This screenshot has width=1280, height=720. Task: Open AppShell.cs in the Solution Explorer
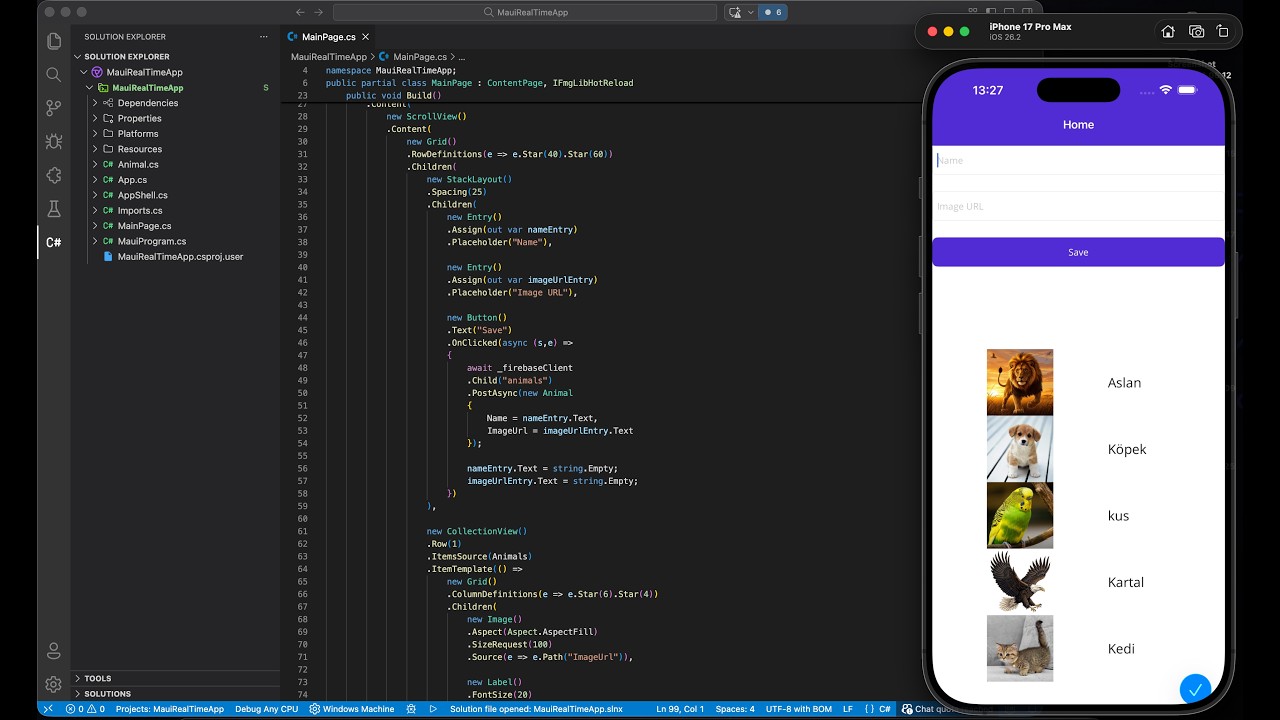click(143, 195)
